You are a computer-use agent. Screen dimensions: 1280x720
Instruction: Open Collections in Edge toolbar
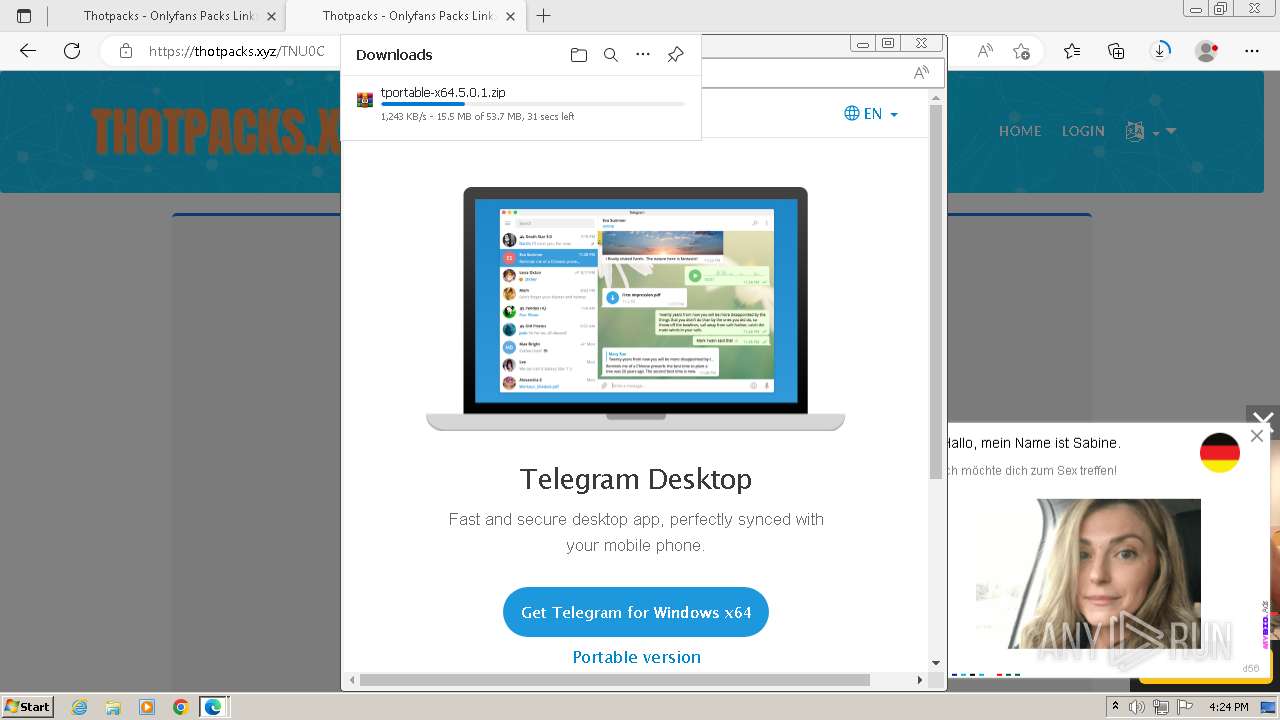(1116, 51)
